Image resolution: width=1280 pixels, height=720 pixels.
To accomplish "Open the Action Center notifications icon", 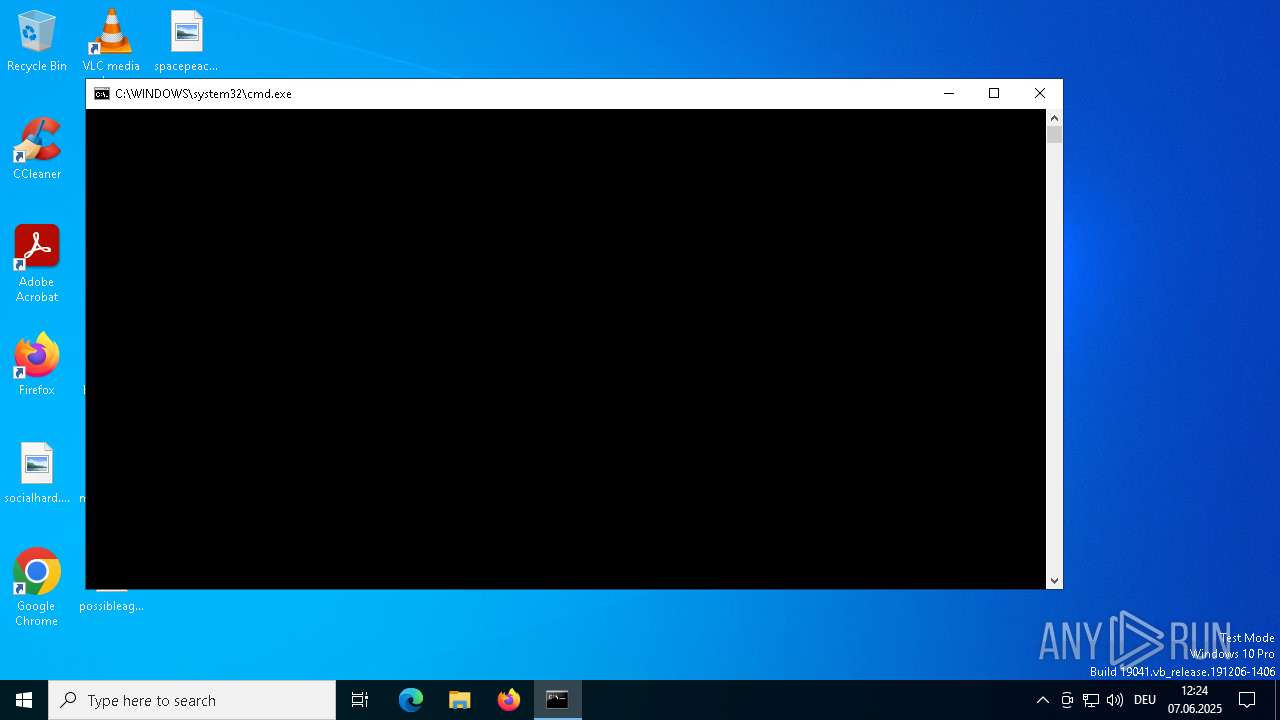I will [1247, 700].
